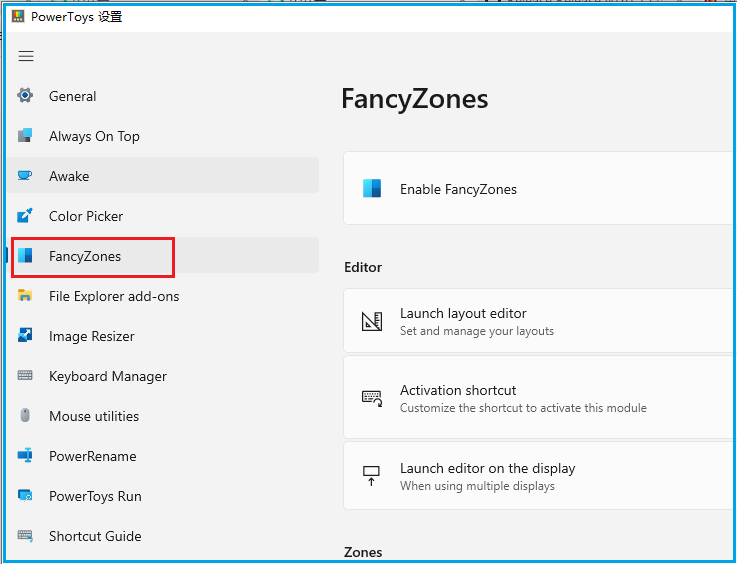Open the FancyZones sidebar item
The width and height of the screenshot is (737, 564).
pyautogui.click(x=85, y=256)
